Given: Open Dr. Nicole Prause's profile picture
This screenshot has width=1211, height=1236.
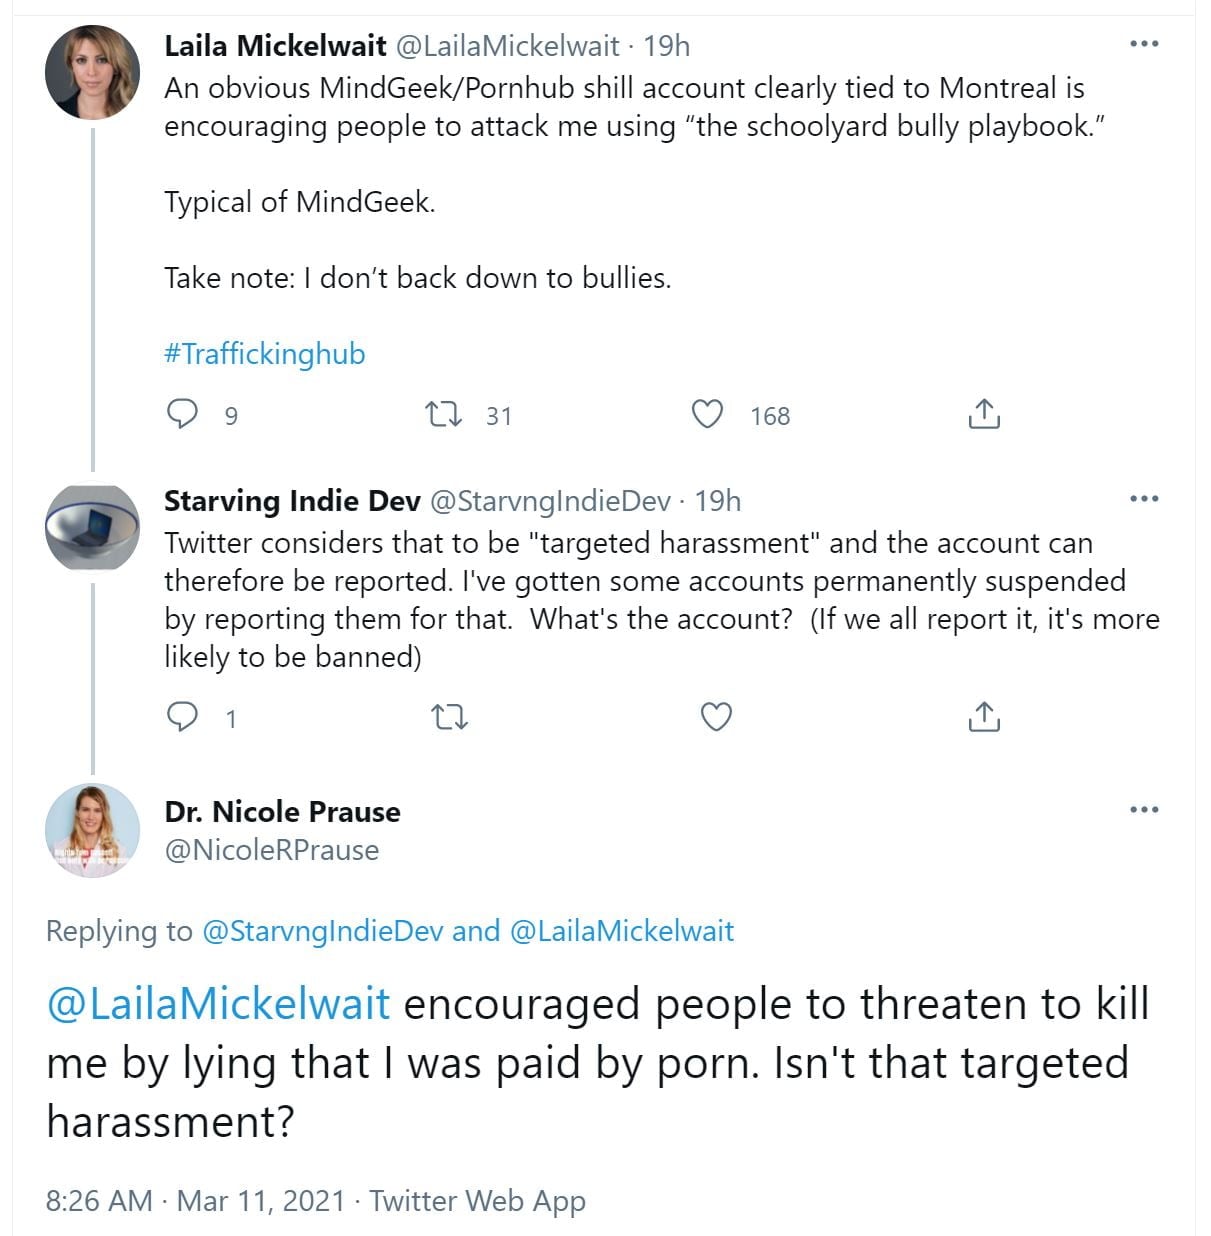Looking at the screenshot, I should coord(92,831).
